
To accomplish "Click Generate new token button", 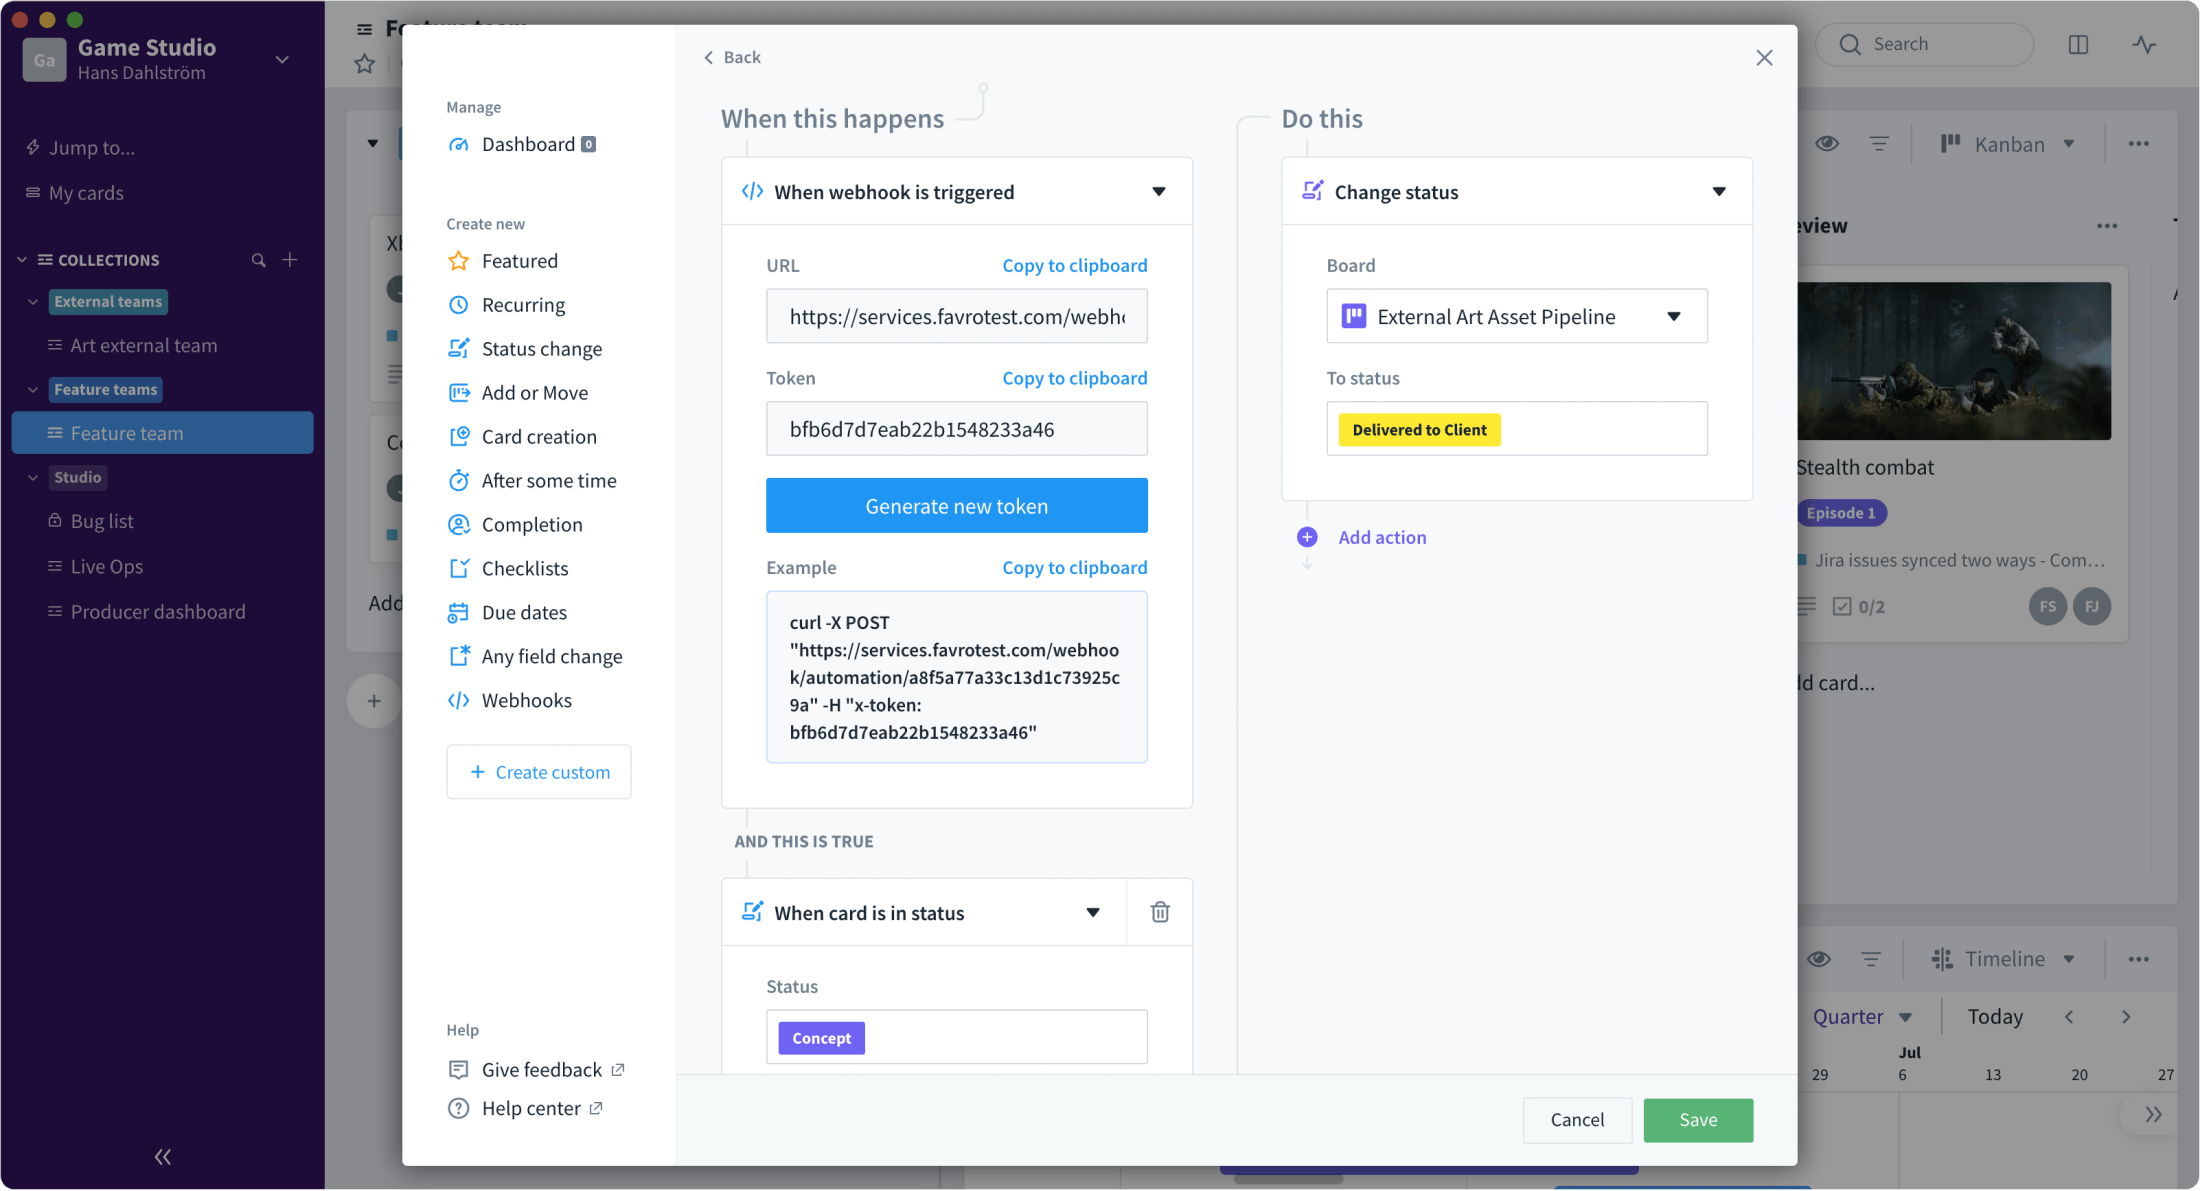I will (956, 505).
